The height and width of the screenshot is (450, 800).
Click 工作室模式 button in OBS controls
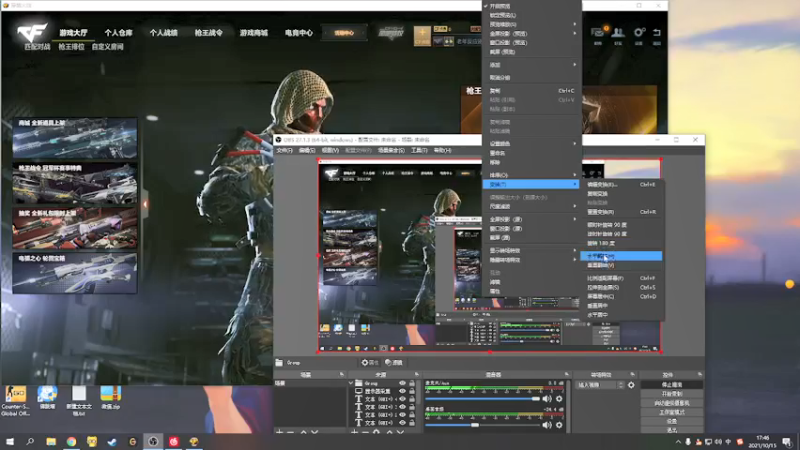(671, 412)
